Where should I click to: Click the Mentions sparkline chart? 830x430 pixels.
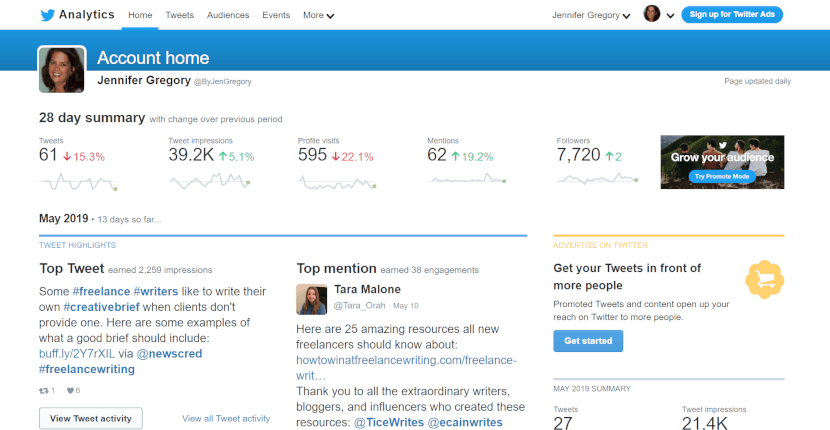[467, 179]
